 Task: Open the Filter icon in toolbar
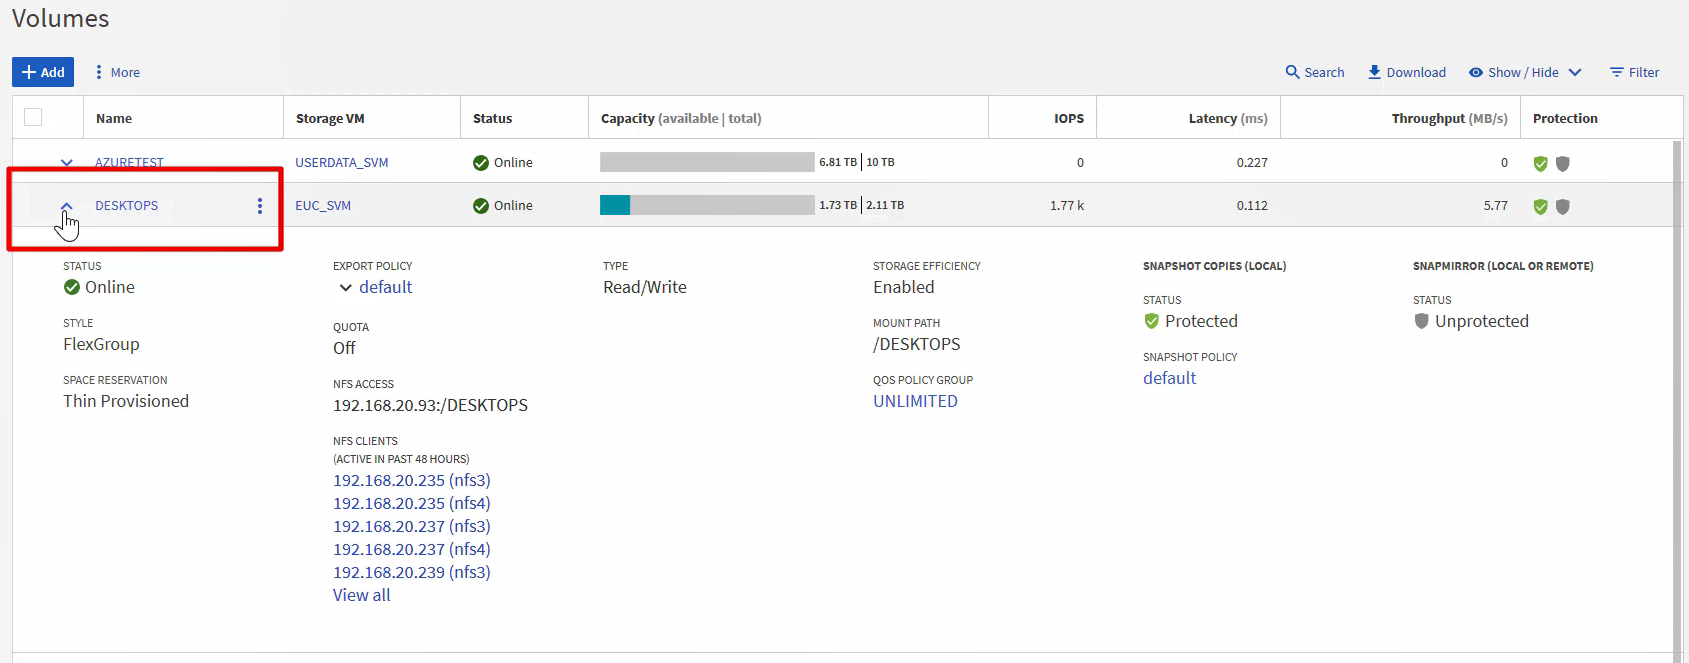(1616, 72)
